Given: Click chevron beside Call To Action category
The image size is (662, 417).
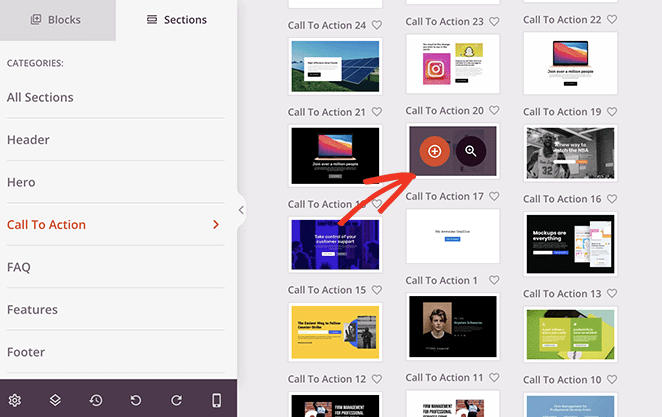Looking at the screenshot, I should [216, 225].
